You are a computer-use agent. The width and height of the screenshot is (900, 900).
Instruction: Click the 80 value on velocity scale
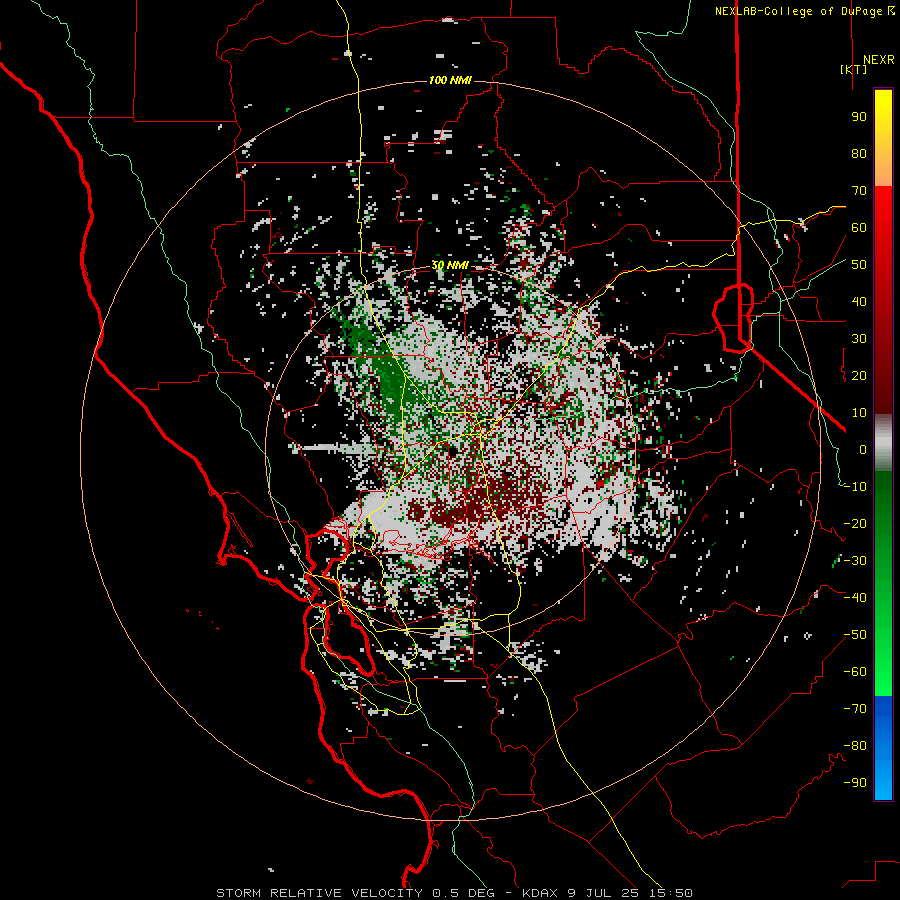pos(859,153)
